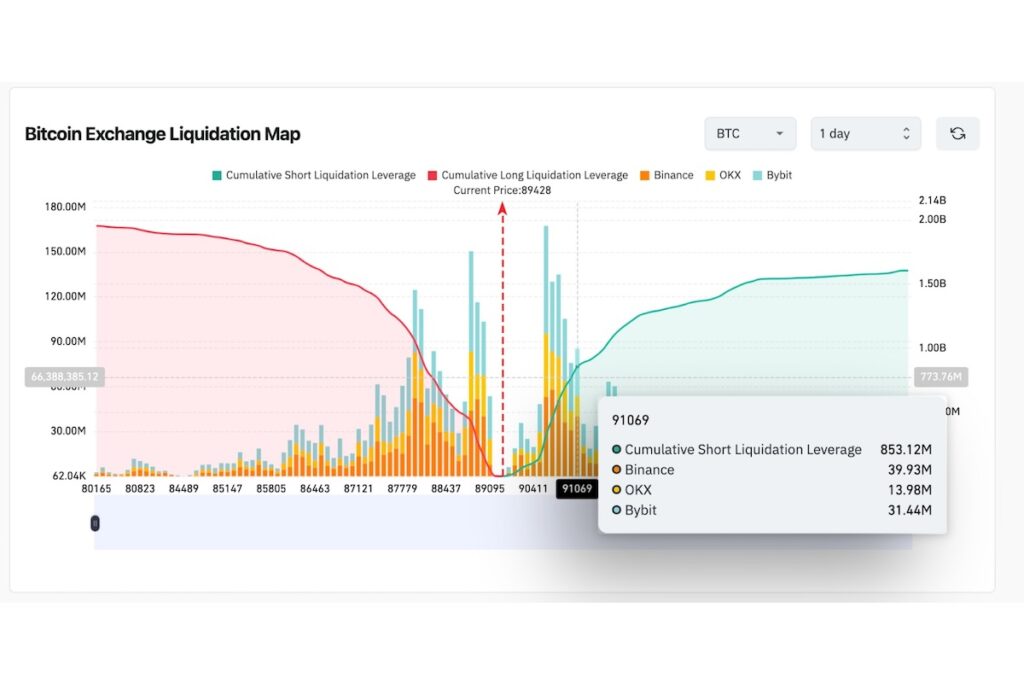The image size is (1024, 683).
Task: Toggle Cumulative Short Liquidation Leverage legend
Action: click(x=320, y=175)
